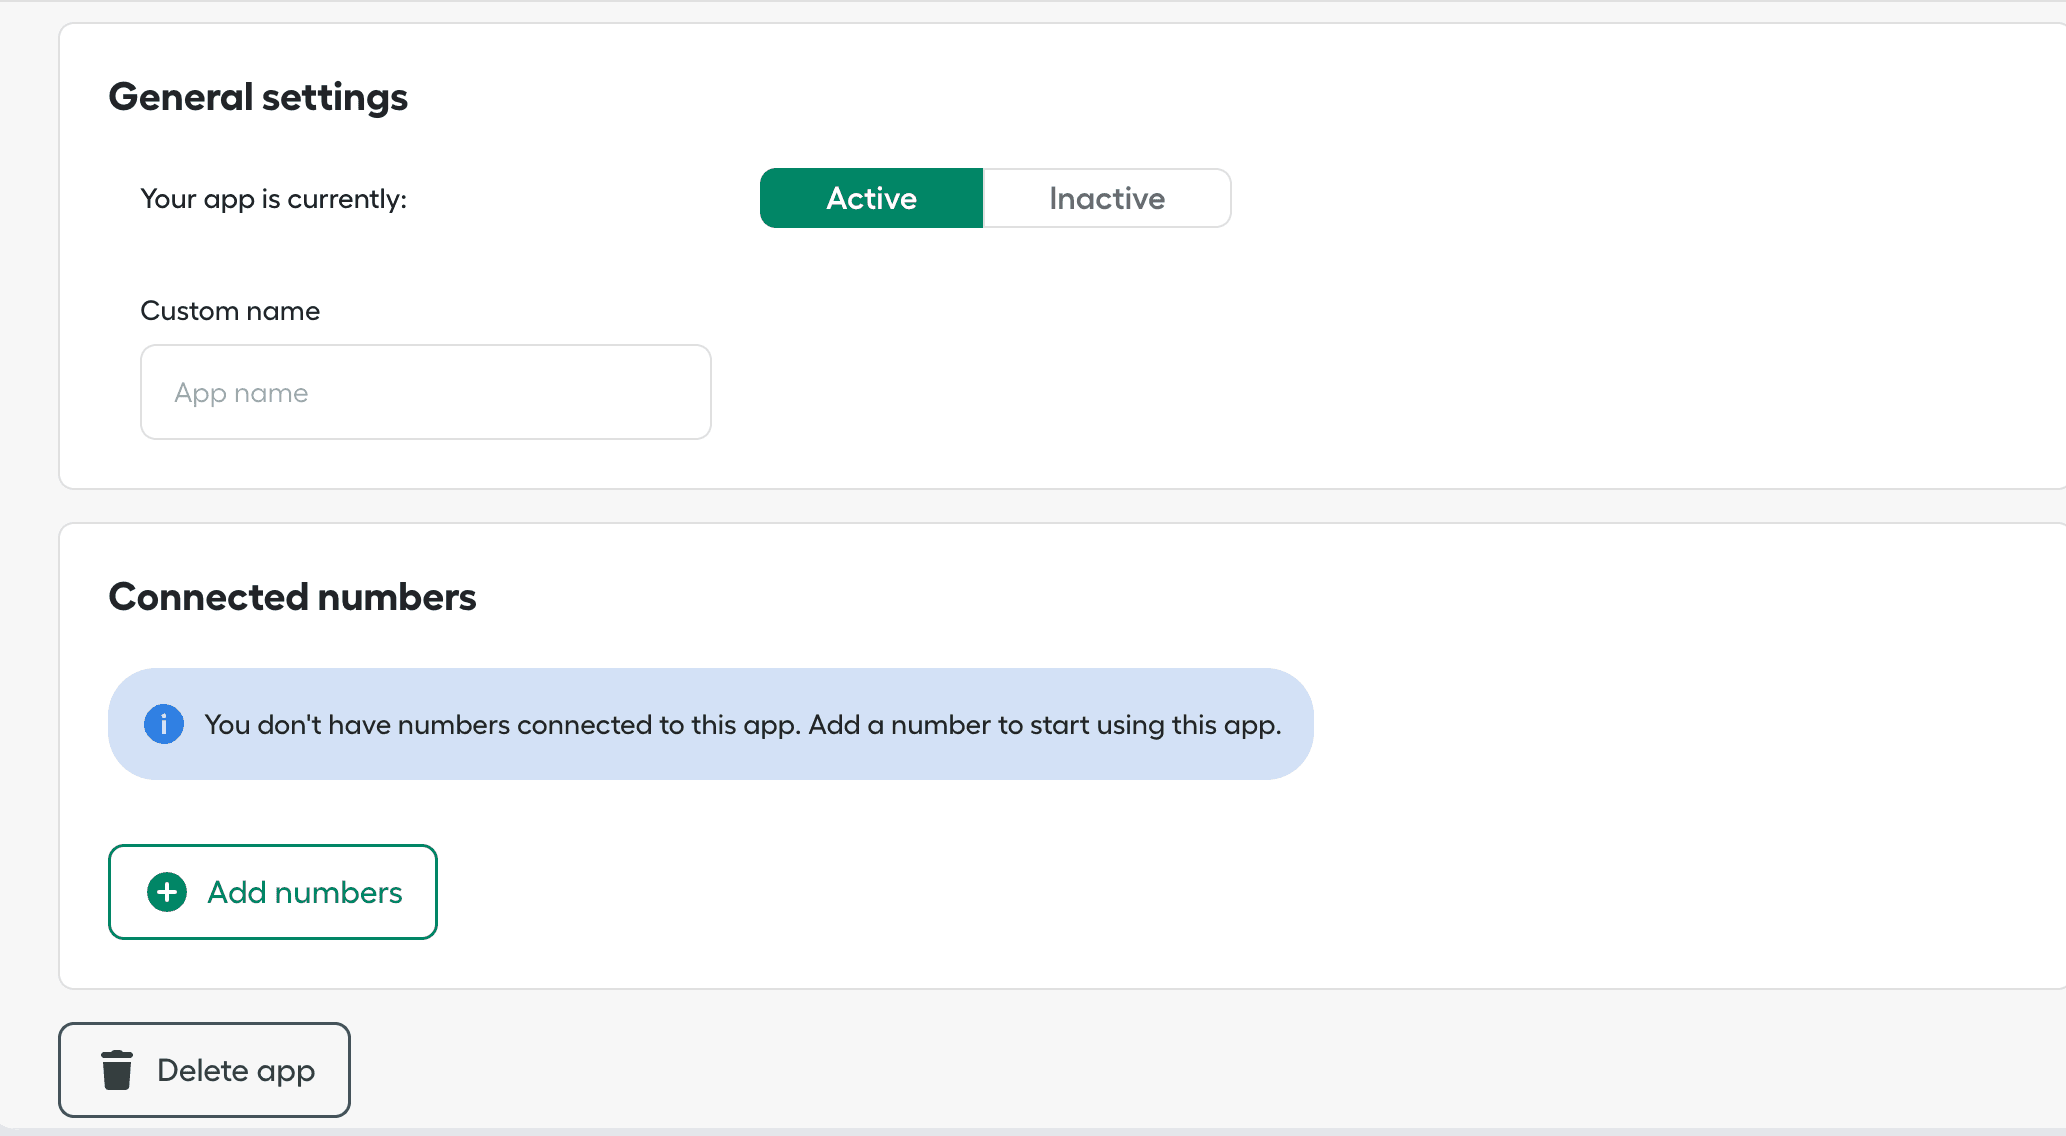Image resolution: width=2066 pixels, height=1136 pixels.
Task: Click the 'Your app is currently:' label
Action: (x=274, y=199)
